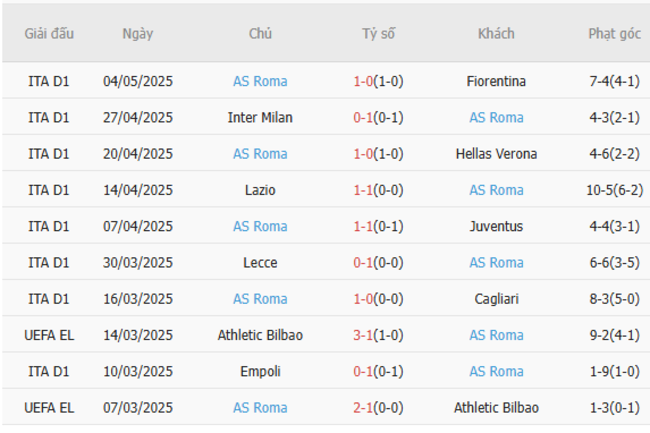650x433 pixels.
Task: Click the "Khách" column header
Action: coord(496,33)
